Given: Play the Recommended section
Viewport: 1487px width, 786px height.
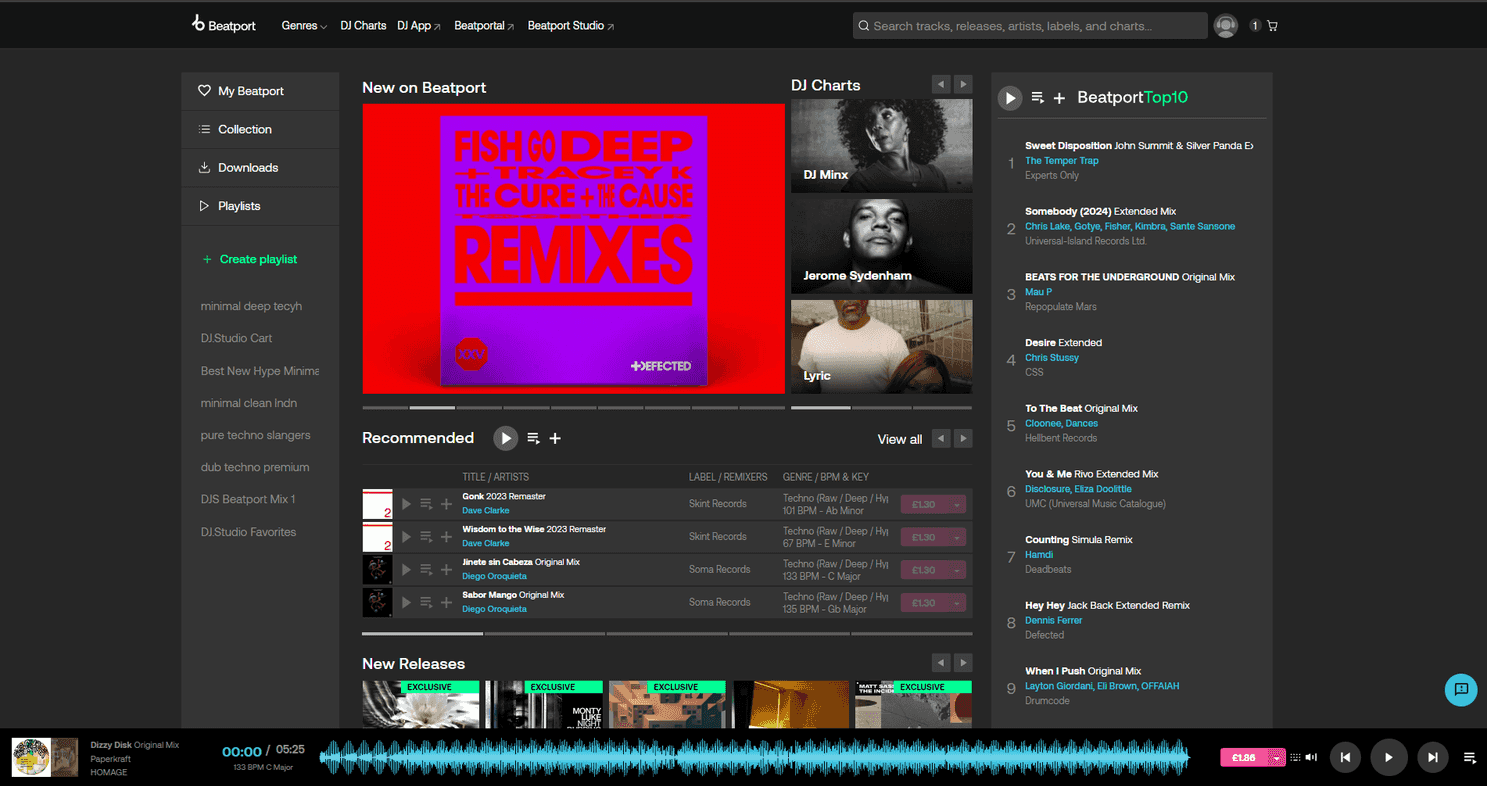Looking at the screenshot, I should [x=505, y=438].
